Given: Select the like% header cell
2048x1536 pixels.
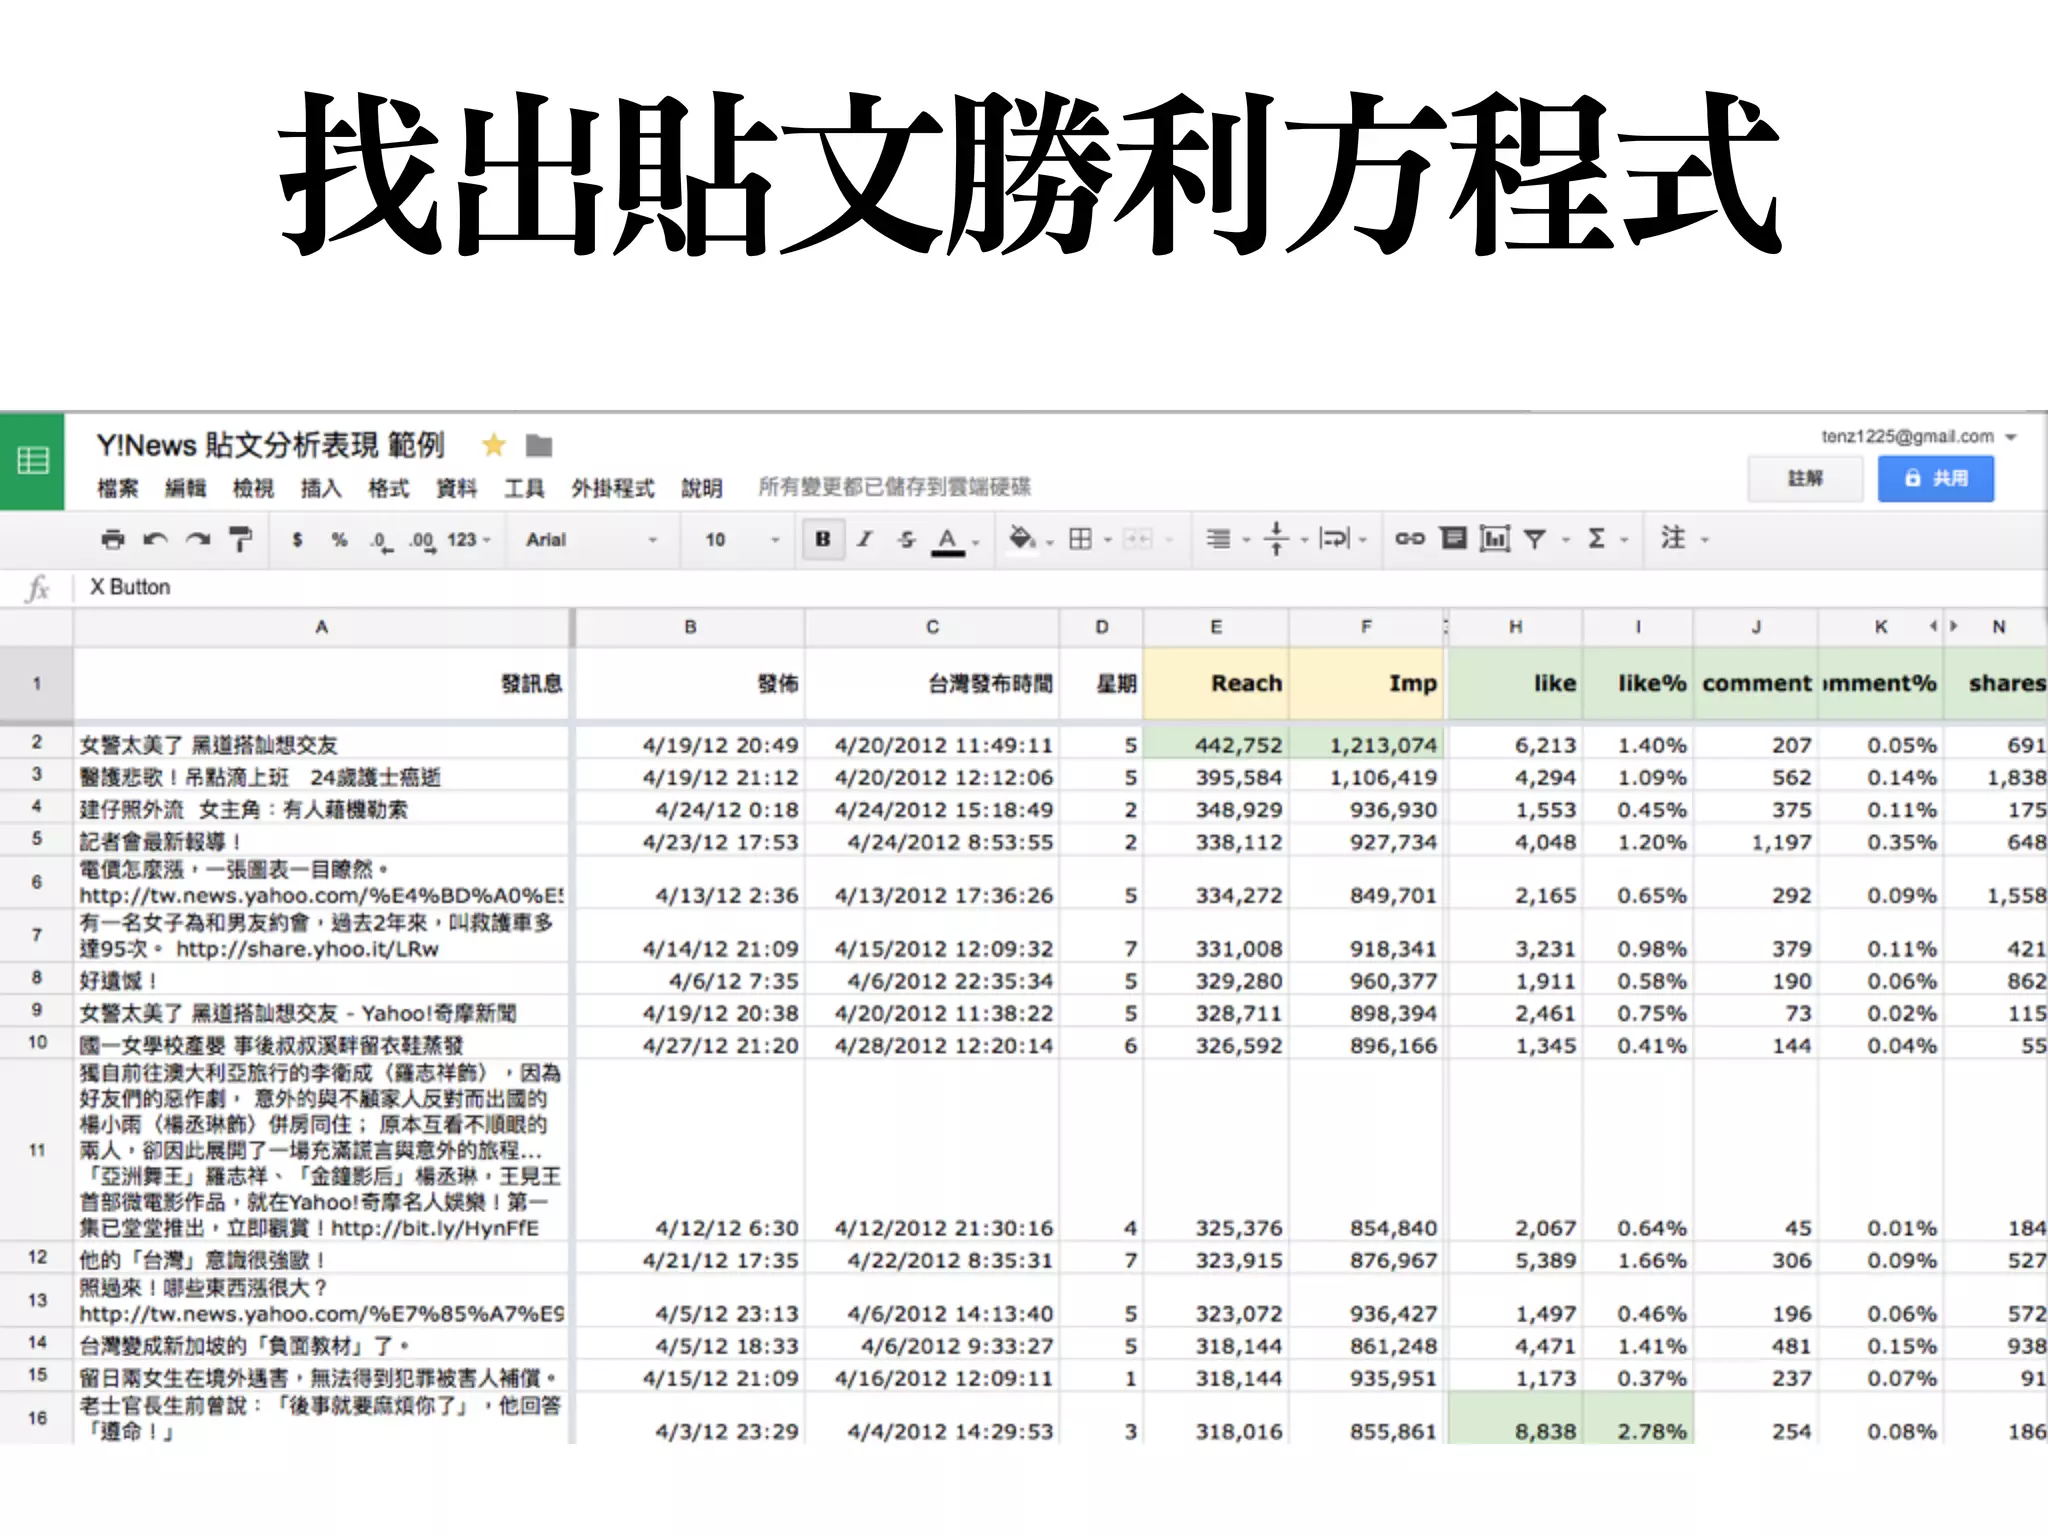Looking at the screenshot, I should [x=1638, y=683].
